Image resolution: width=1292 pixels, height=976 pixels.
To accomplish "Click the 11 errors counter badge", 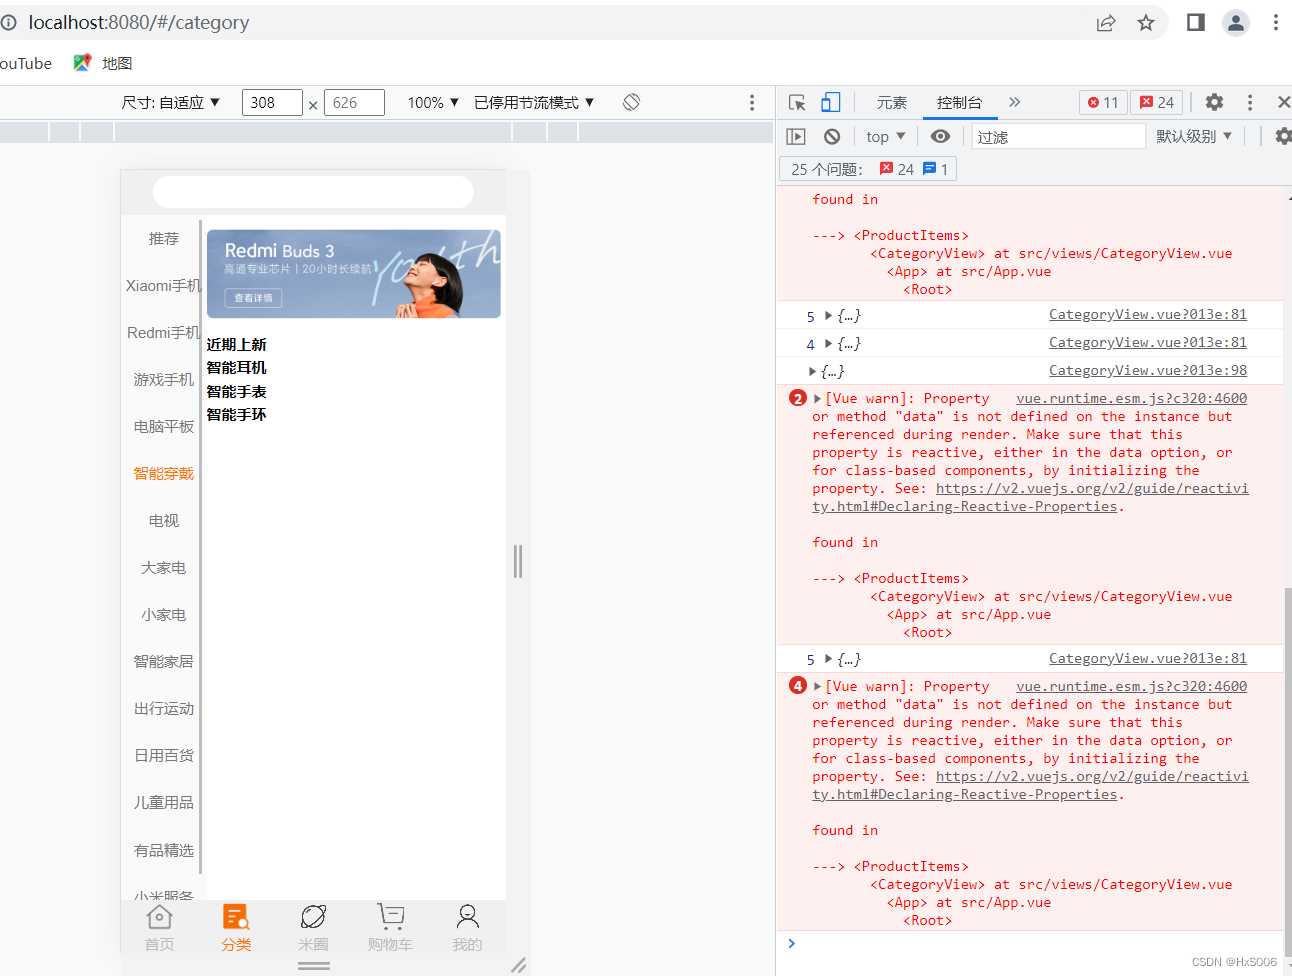I will [x=1103, y=102].
